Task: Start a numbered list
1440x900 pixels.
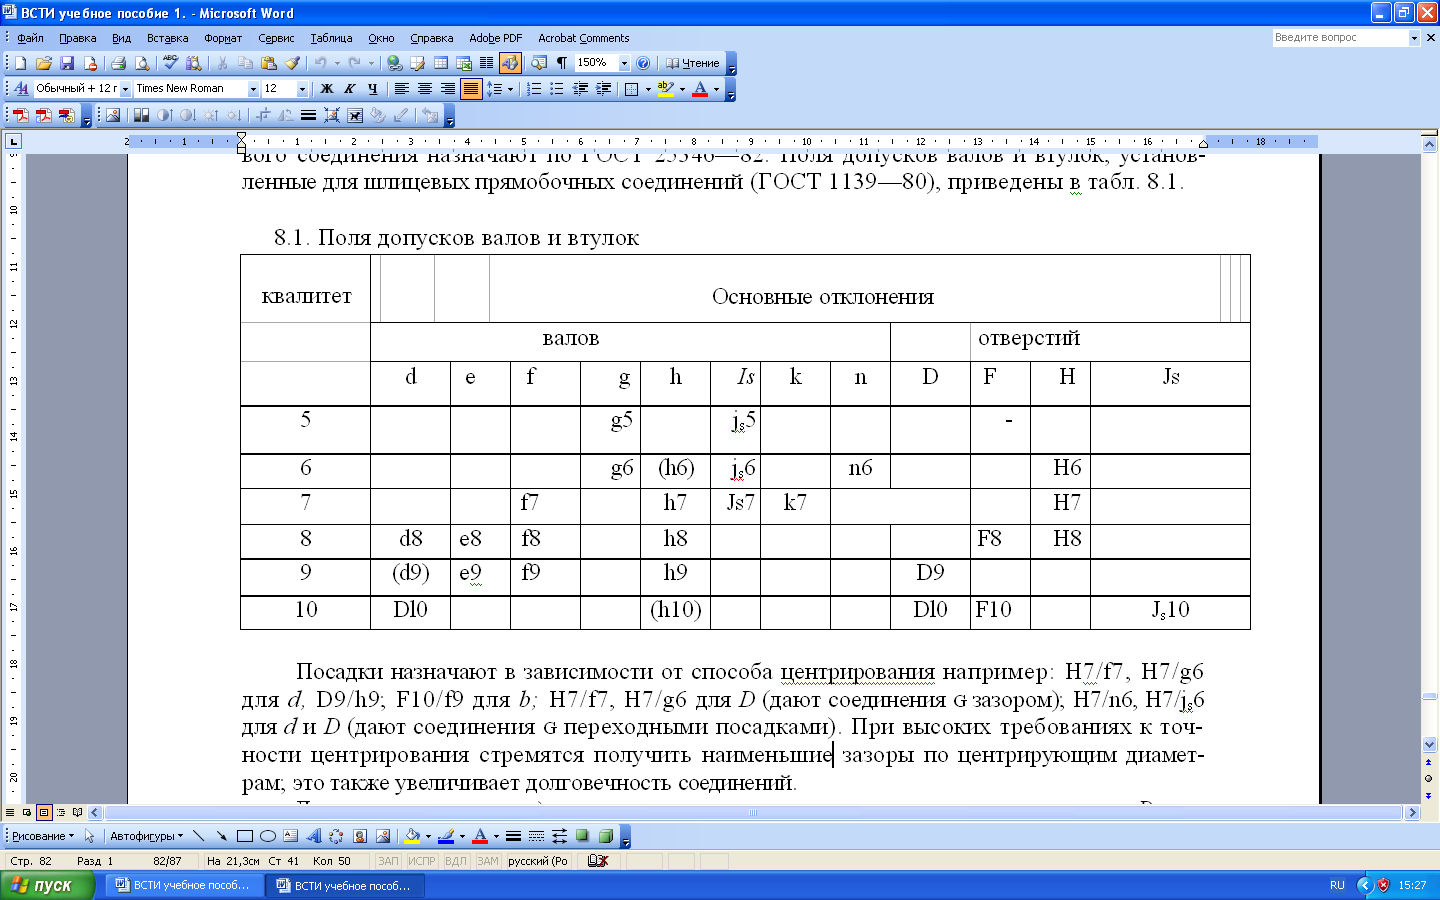Action: (534, 89)
